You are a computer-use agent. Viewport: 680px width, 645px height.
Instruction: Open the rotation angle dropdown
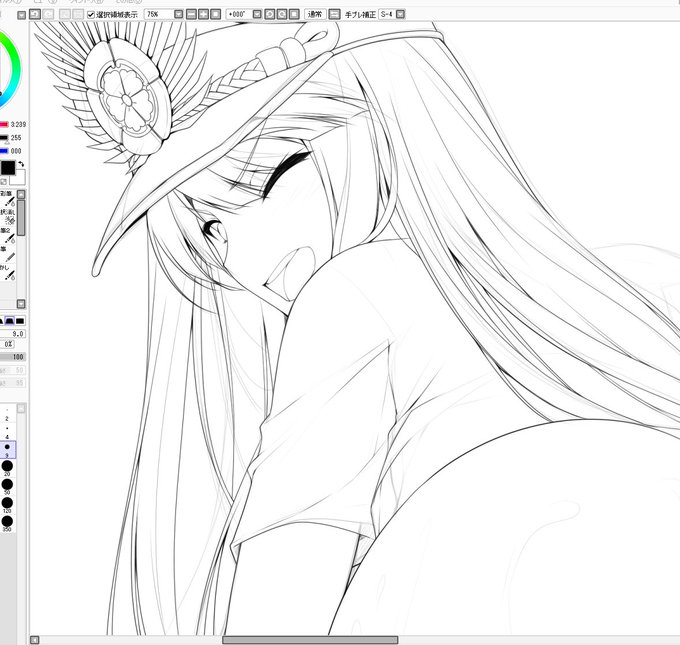(257, 14)
